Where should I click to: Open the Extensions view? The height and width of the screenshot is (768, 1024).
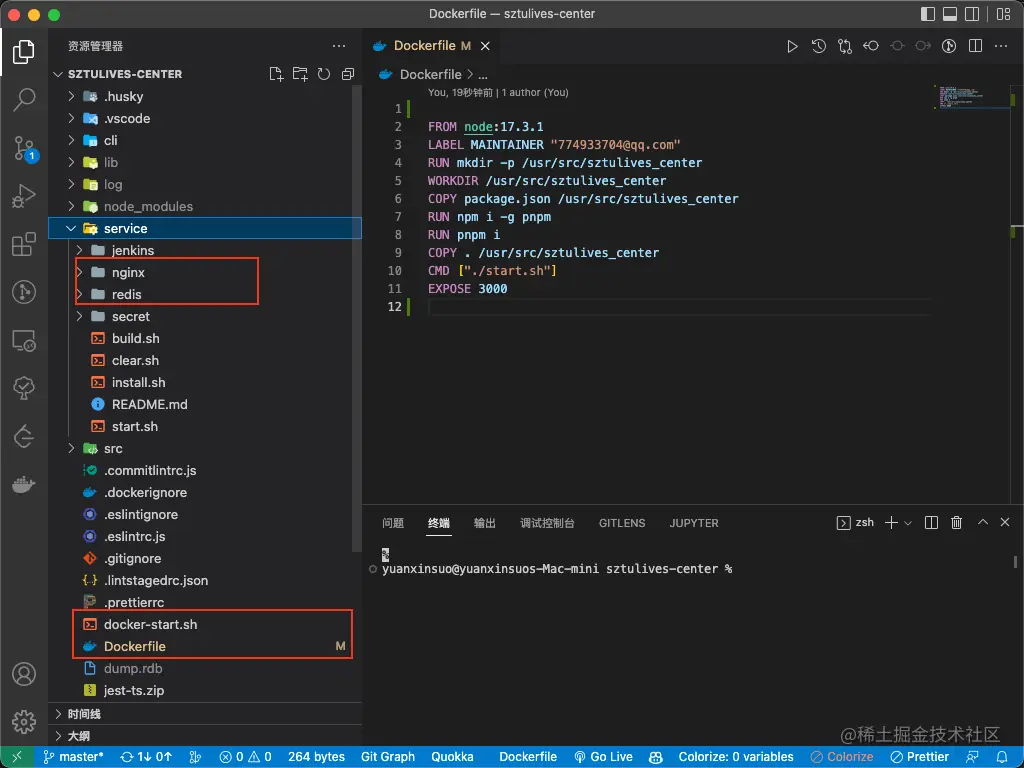[x=24, y=245]
